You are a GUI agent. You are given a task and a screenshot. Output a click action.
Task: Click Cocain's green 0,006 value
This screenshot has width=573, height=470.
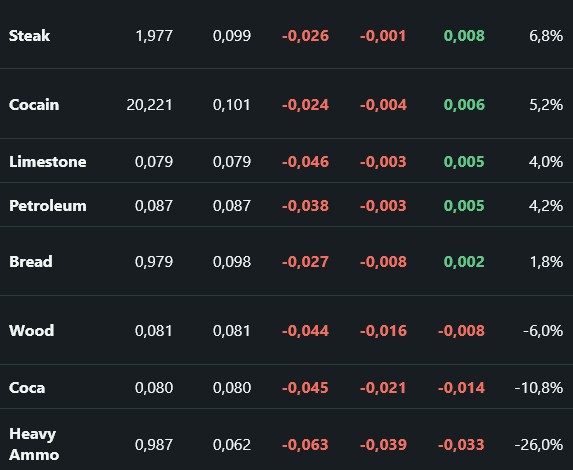click(x=464, y=105)
